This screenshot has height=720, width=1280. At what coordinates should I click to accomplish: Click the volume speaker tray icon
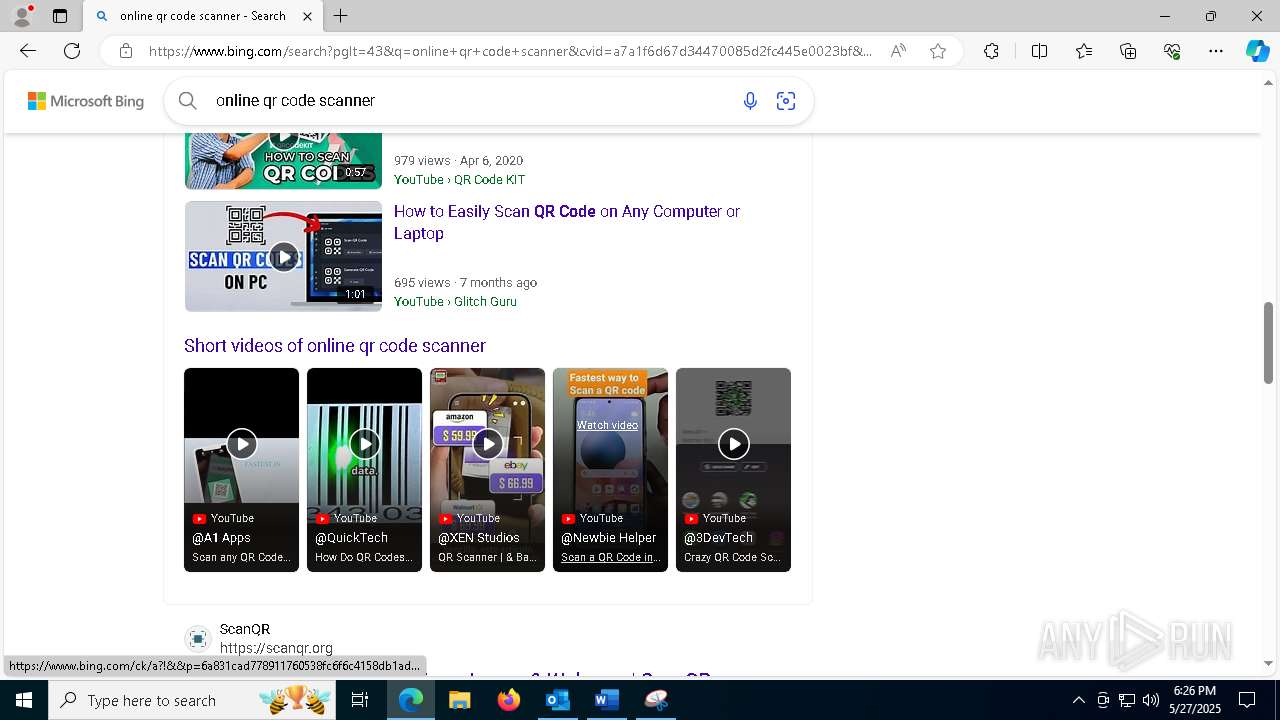coord(1151,700)
